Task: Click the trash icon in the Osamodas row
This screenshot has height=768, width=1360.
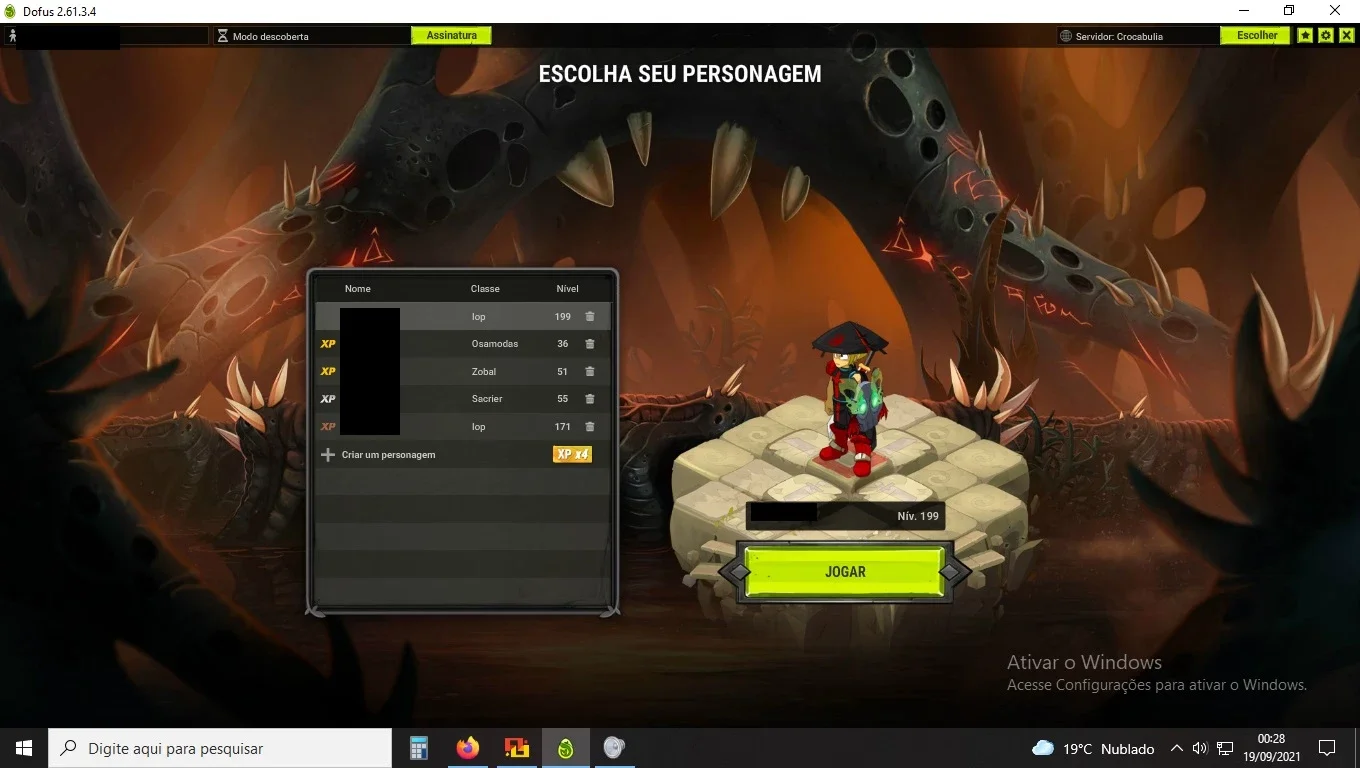Action: coord(589,344)
